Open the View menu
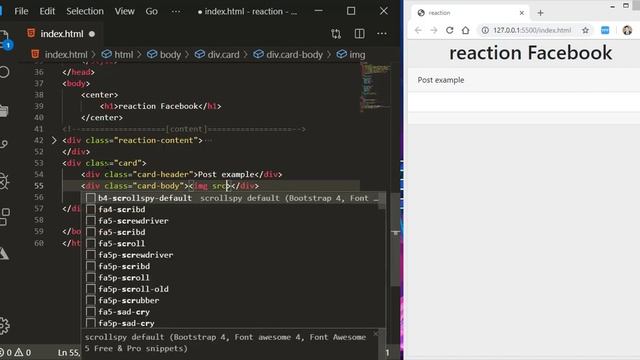This screenshot has height=360, width=640. point(124,11)
